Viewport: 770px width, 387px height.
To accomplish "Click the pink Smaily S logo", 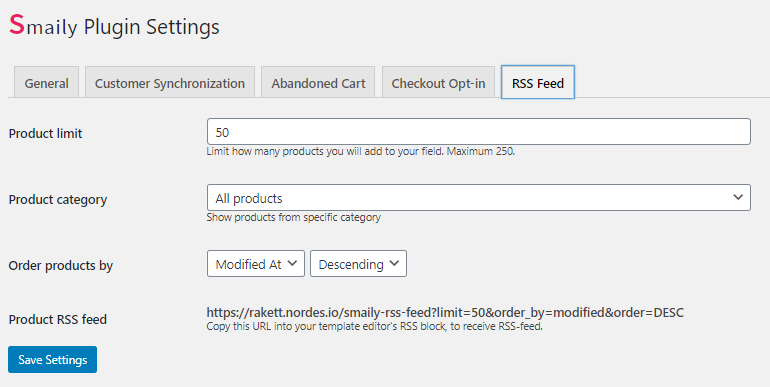I will tap(17, 25).
